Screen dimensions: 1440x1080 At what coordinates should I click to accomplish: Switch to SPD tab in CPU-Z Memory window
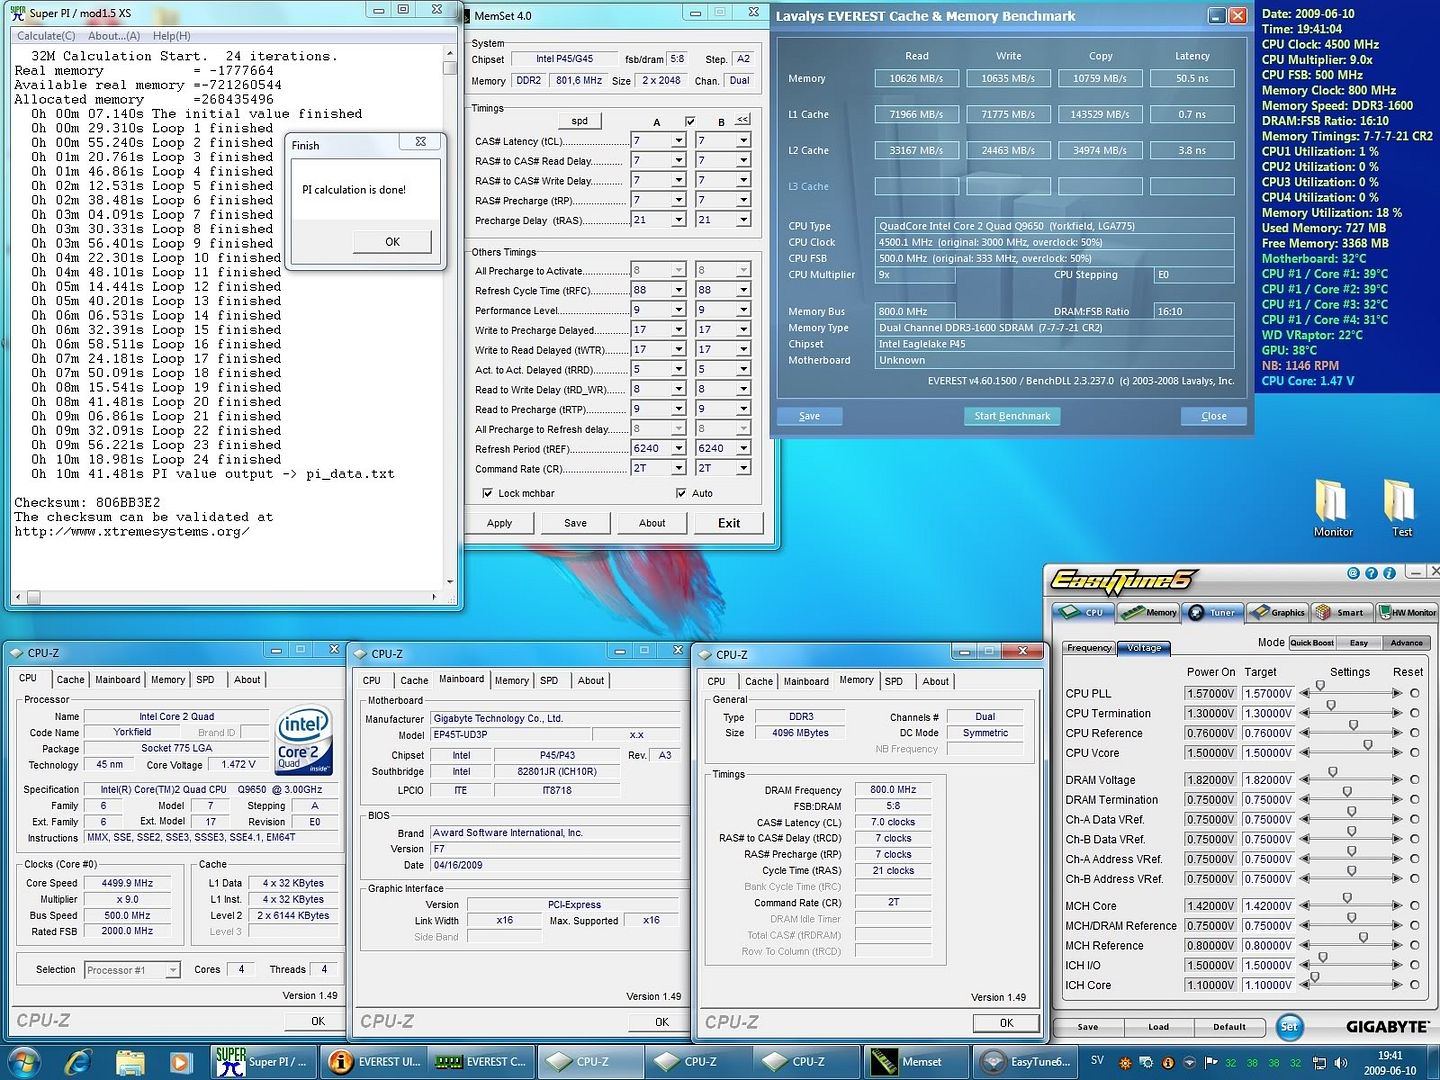(894, 681)
